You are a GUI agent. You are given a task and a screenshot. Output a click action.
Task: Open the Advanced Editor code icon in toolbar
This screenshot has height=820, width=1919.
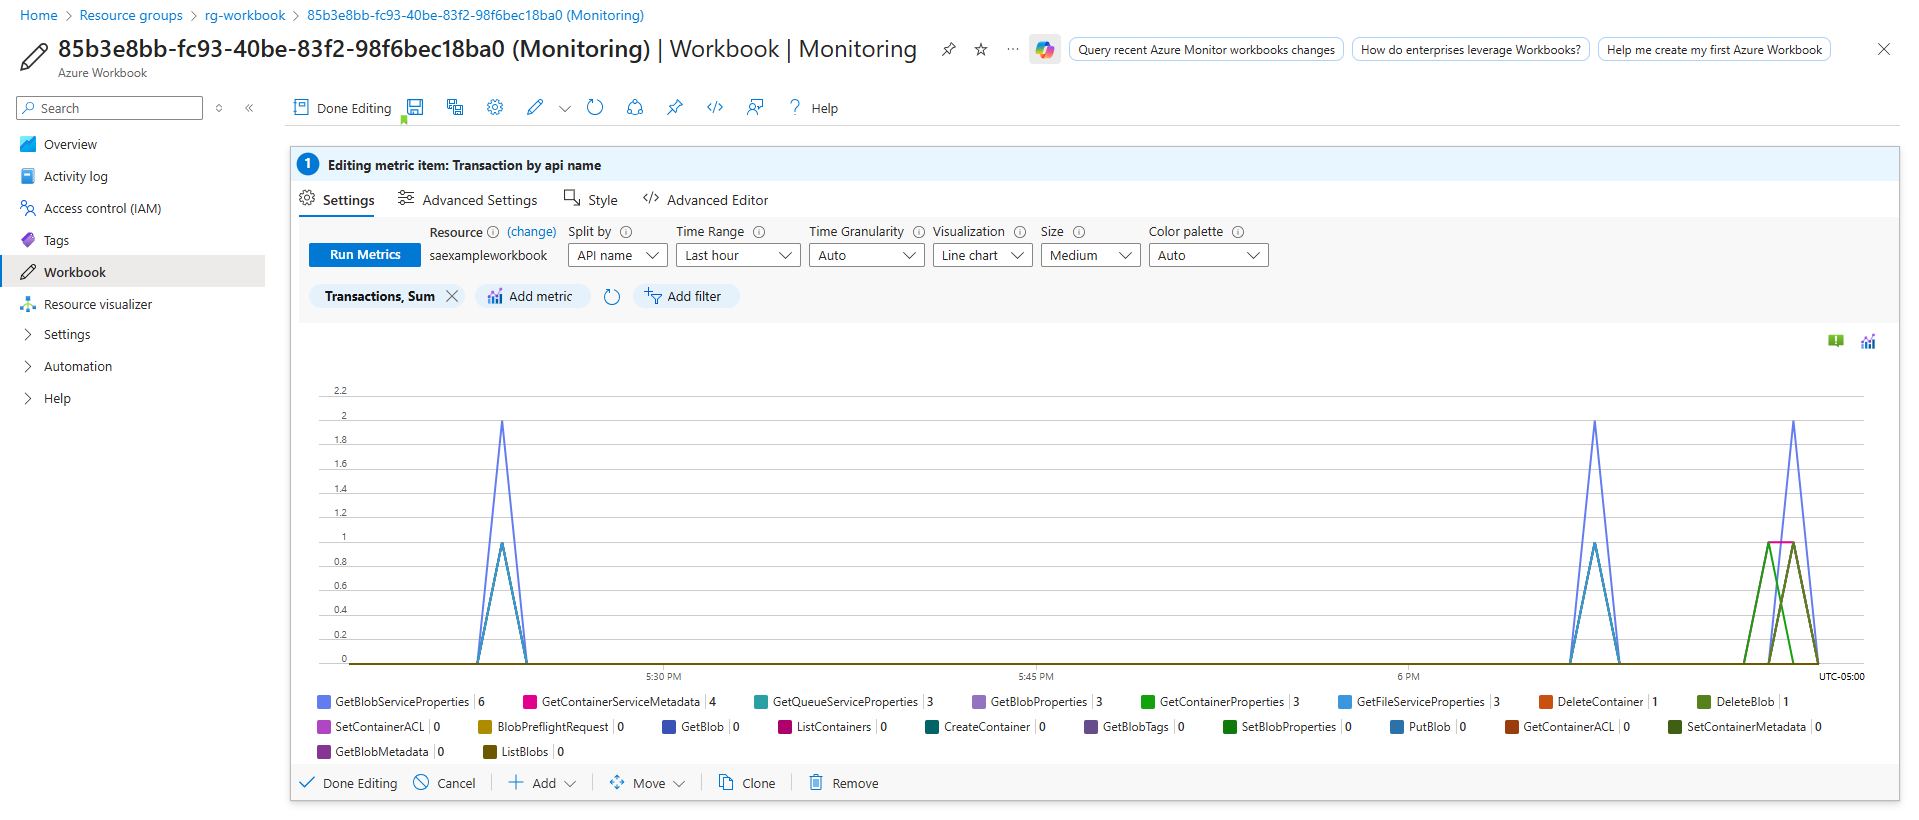pos(715,108)
